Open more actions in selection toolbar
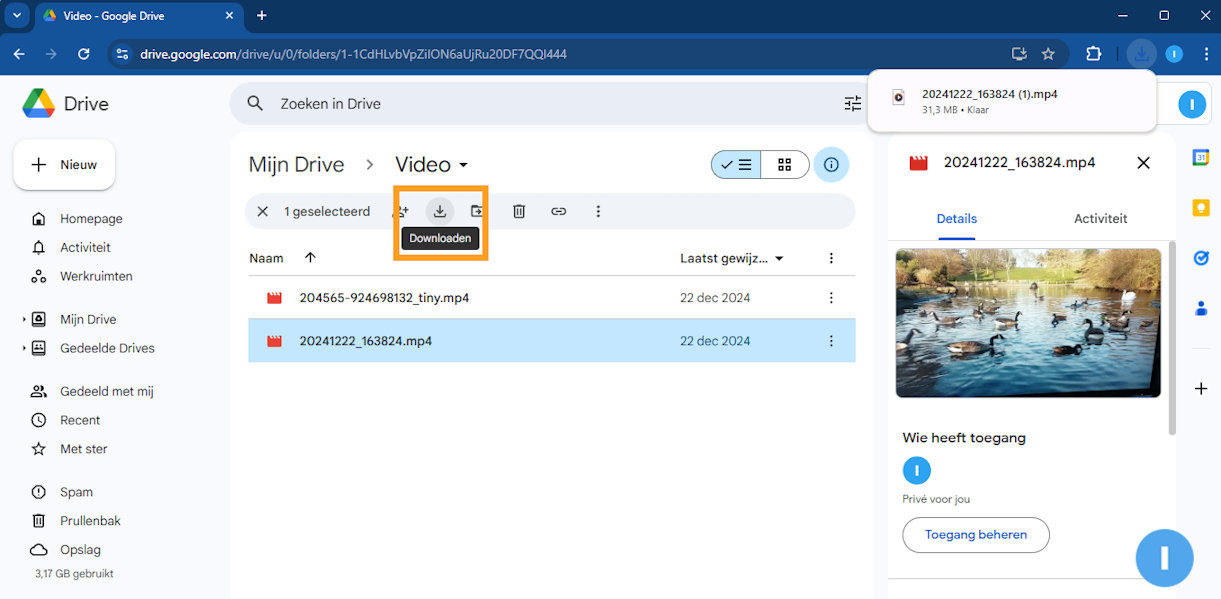 (598, 211)
